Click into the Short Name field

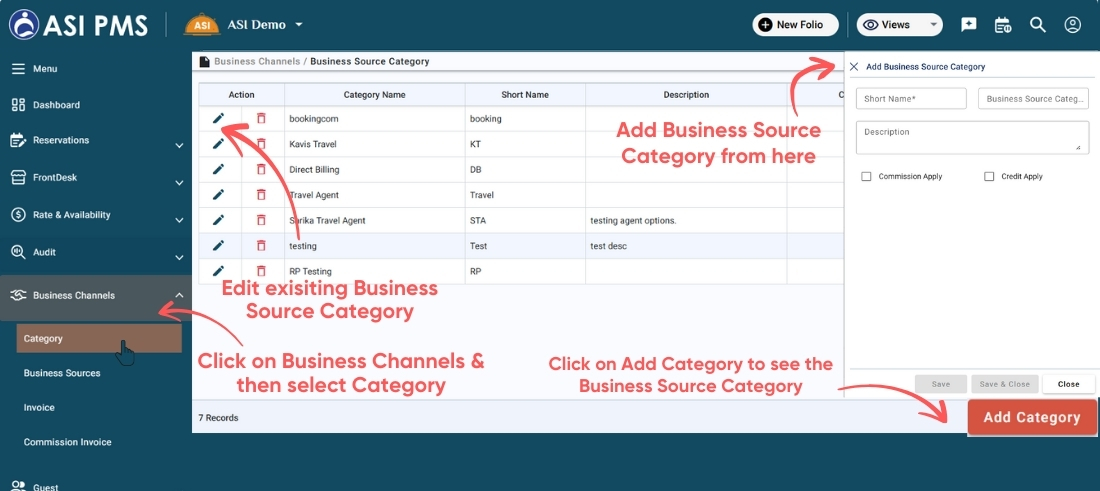911,98
